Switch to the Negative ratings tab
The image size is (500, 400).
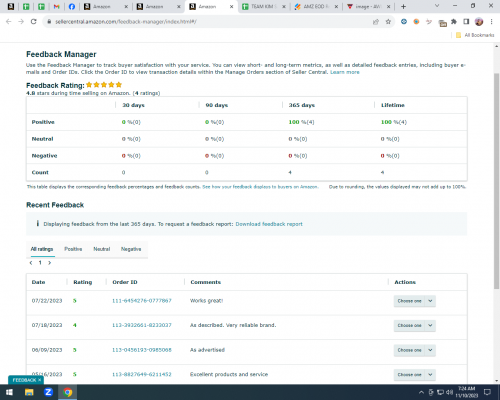click(x=131, y=249)
